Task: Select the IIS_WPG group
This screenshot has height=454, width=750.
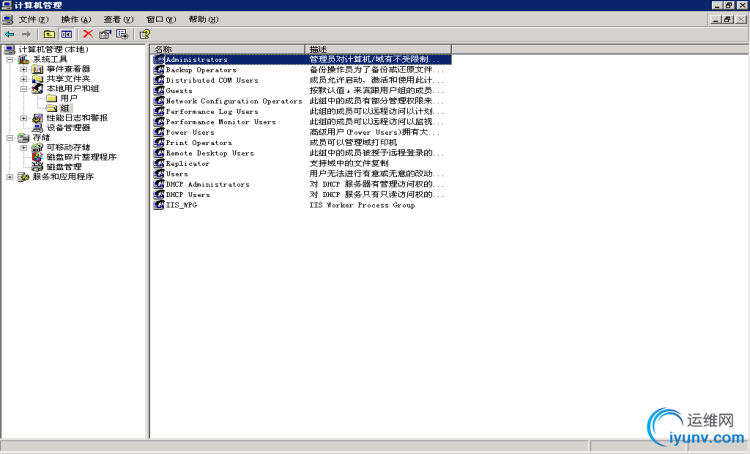Action: 181,205
